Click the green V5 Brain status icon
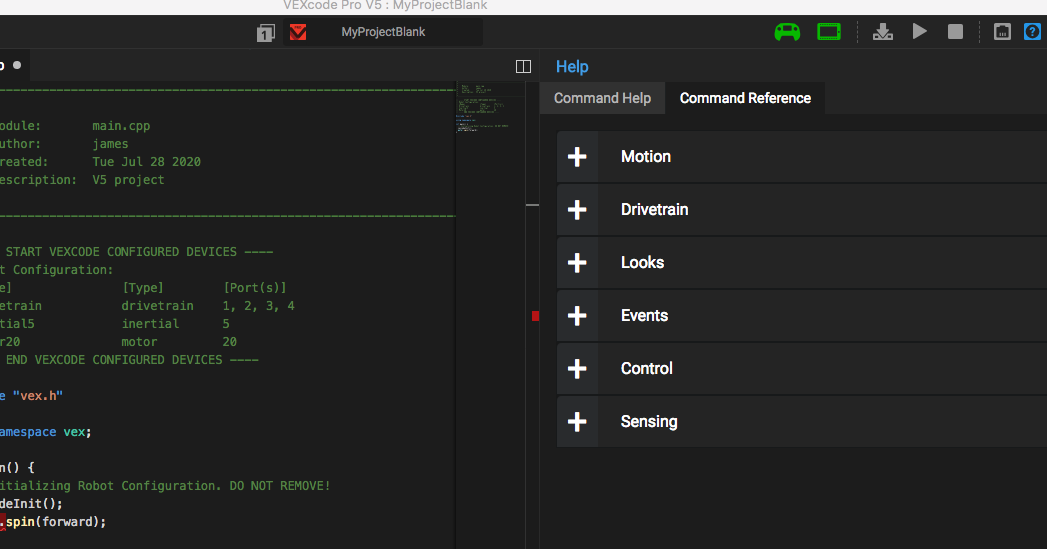This screenshot has height=549, width=1047. click(829, 31)
